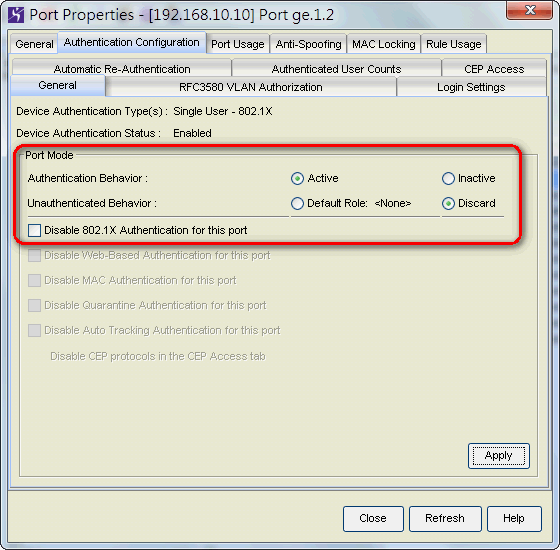Screen dimensions: 560x550
Task: Open the Anti-Spoofing tab
Action: 308,44
